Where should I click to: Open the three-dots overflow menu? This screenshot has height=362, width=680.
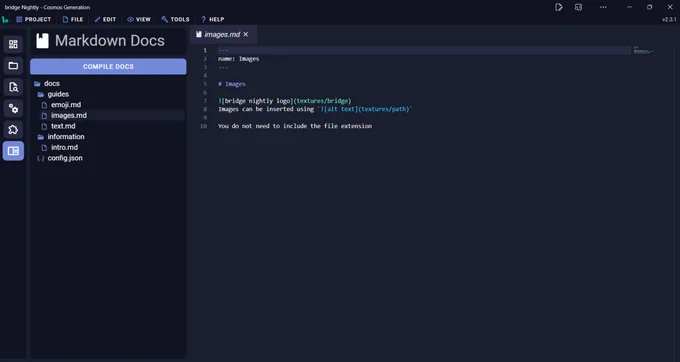[x=603, y=7]
